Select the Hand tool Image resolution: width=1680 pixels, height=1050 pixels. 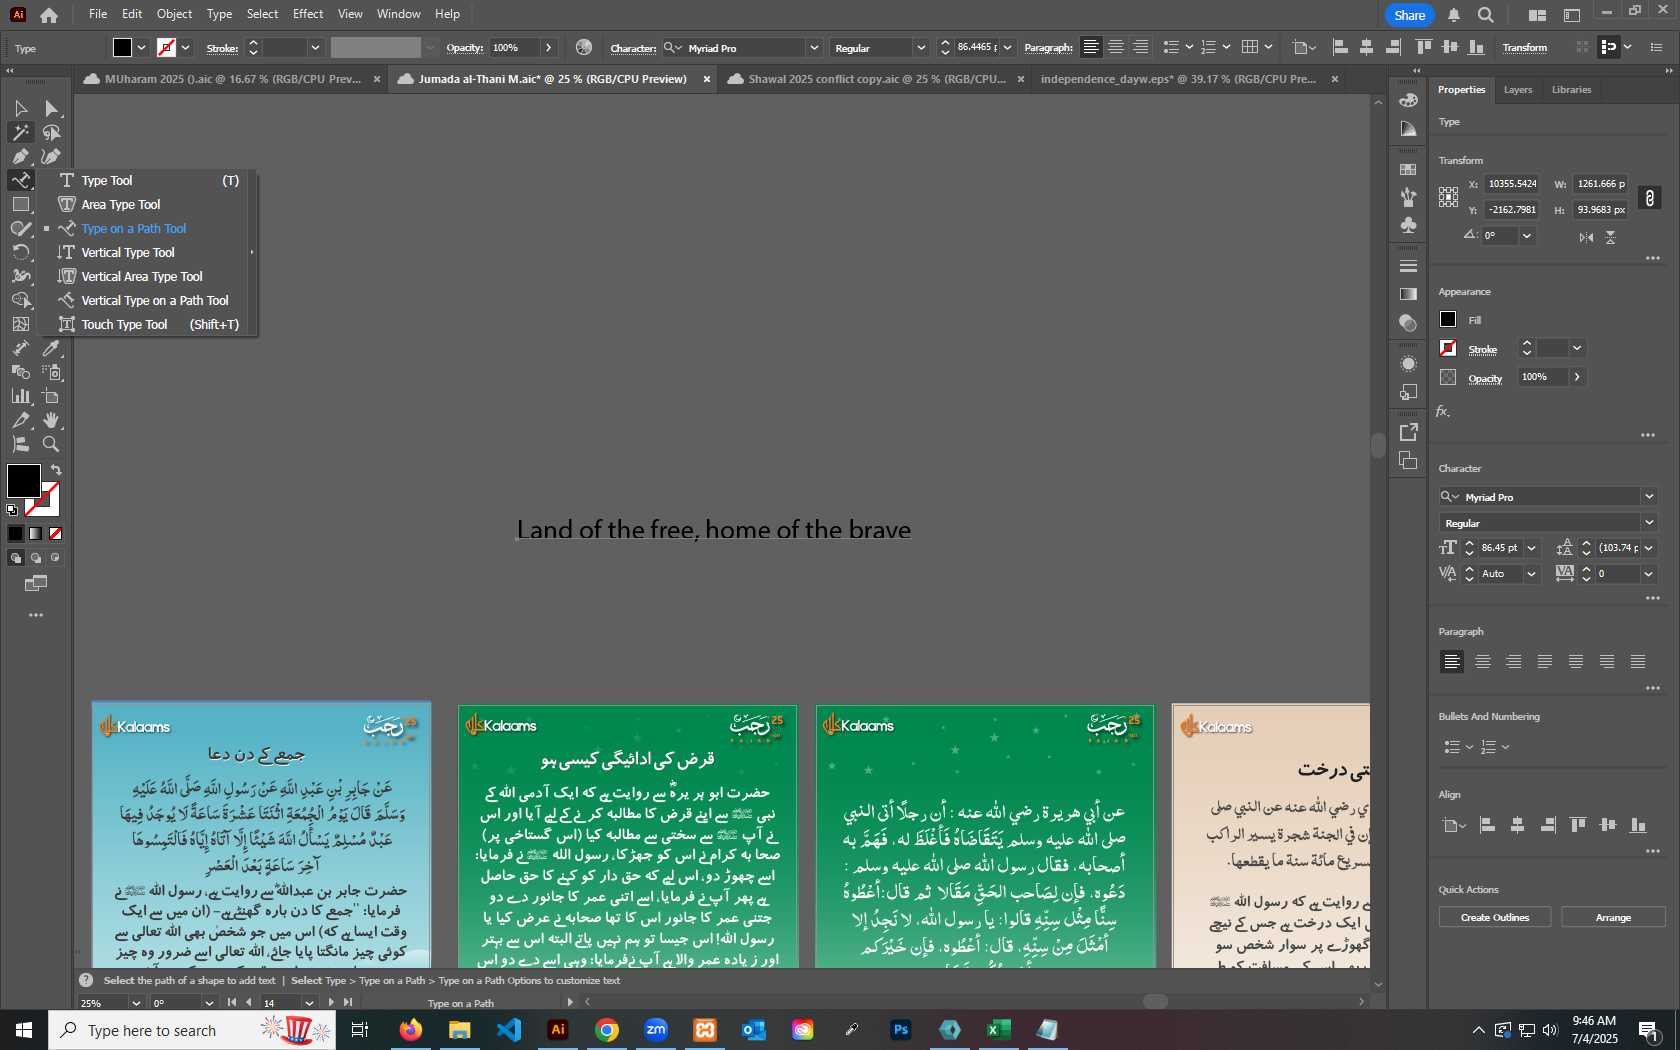(x=51, y=420)
